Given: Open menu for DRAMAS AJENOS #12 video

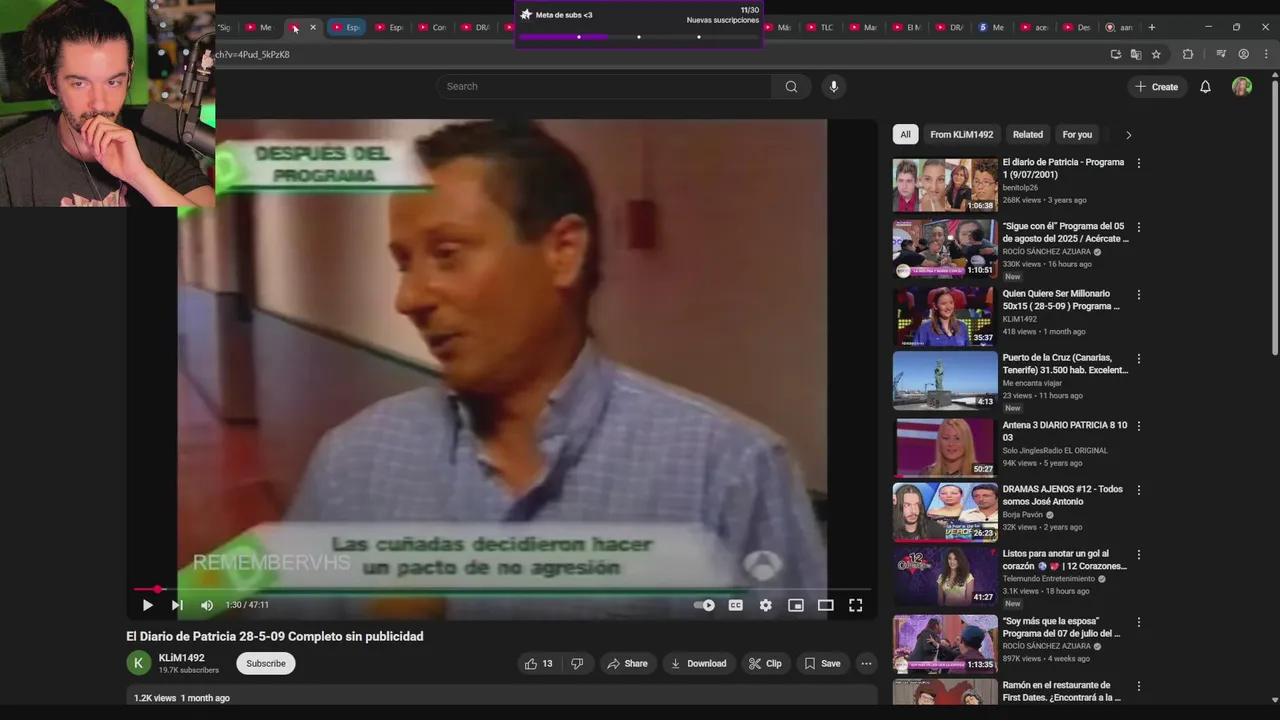Looking at the screenshot, I should coord(1138,490).
